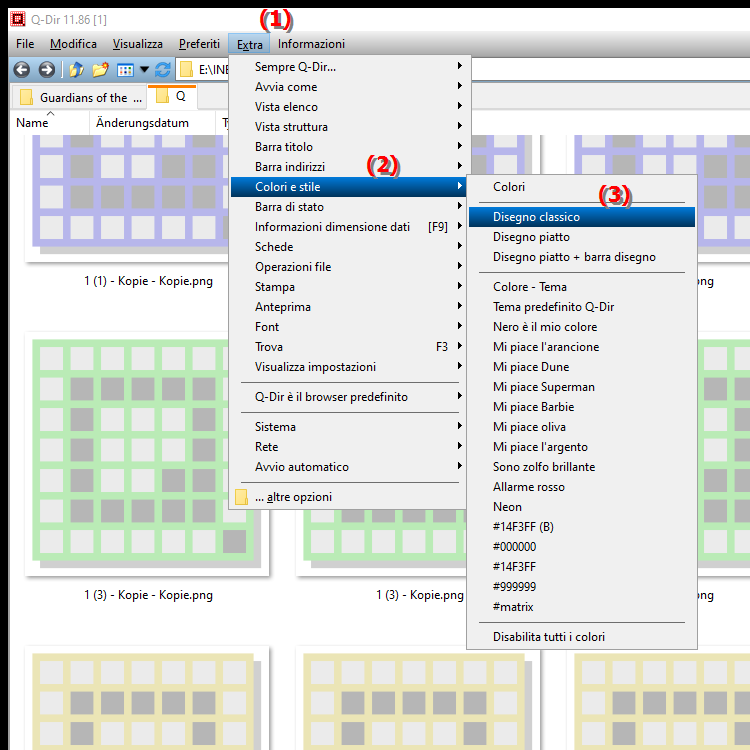
Task: Click the folder icon in address bar
Action: tap(186, 70)
